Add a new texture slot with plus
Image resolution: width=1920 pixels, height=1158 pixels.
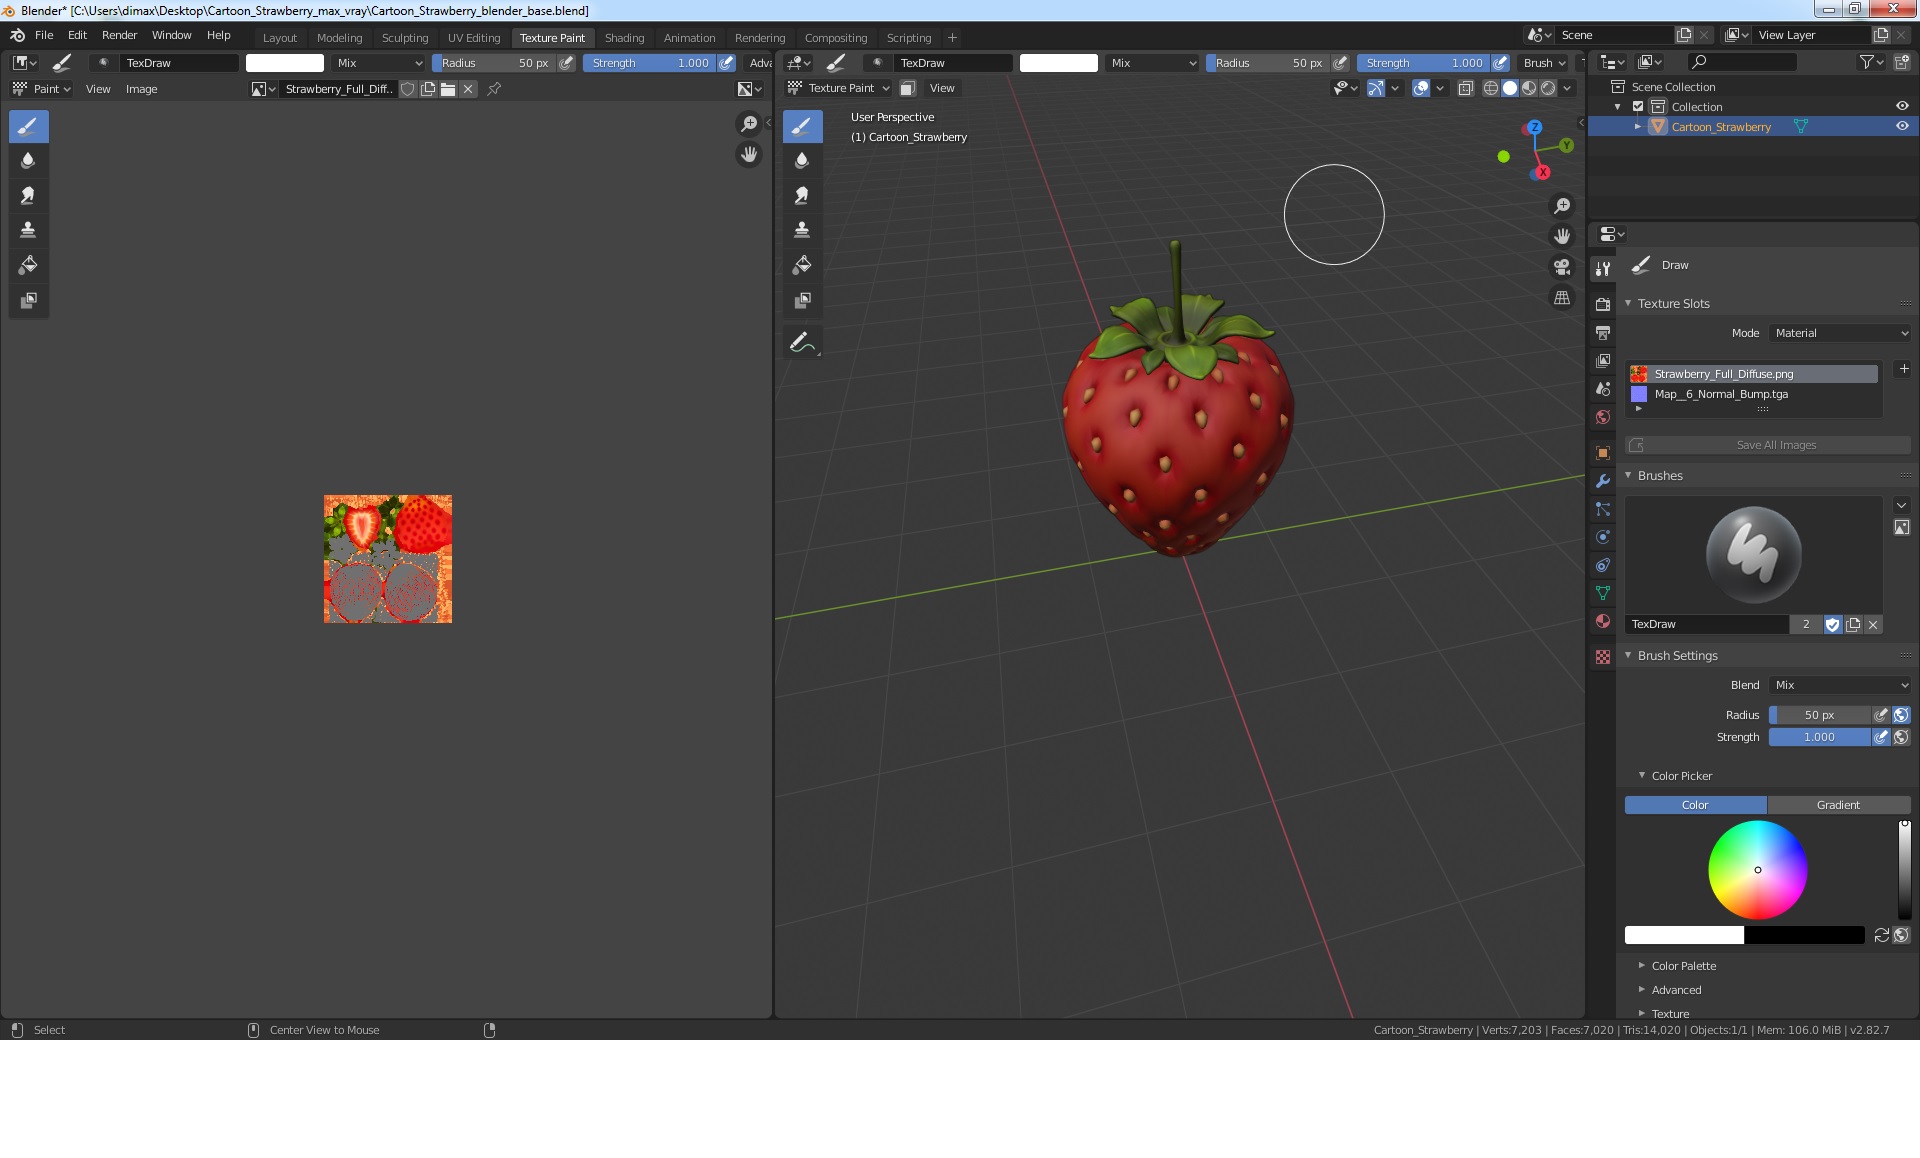[1904, 369]
